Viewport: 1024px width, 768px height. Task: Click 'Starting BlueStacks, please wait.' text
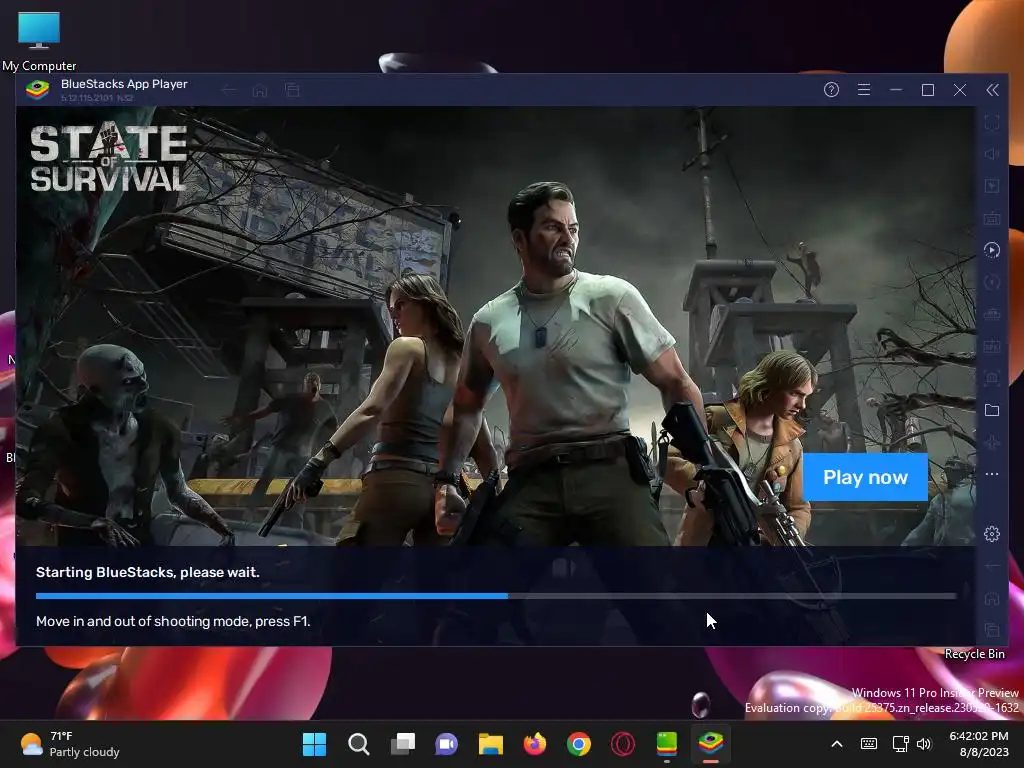[x=148, y=573]
